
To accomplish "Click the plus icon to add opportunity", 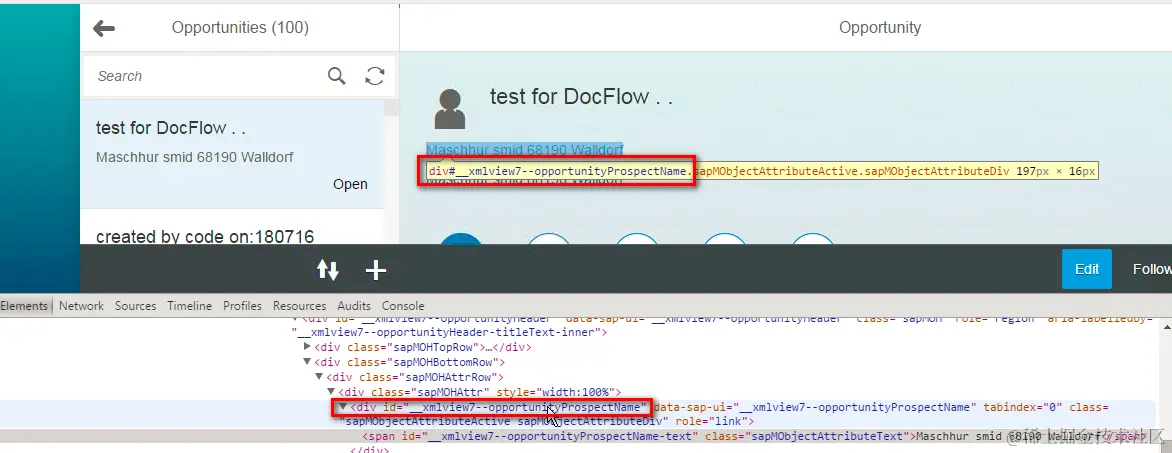I will [x=375, y=270].
